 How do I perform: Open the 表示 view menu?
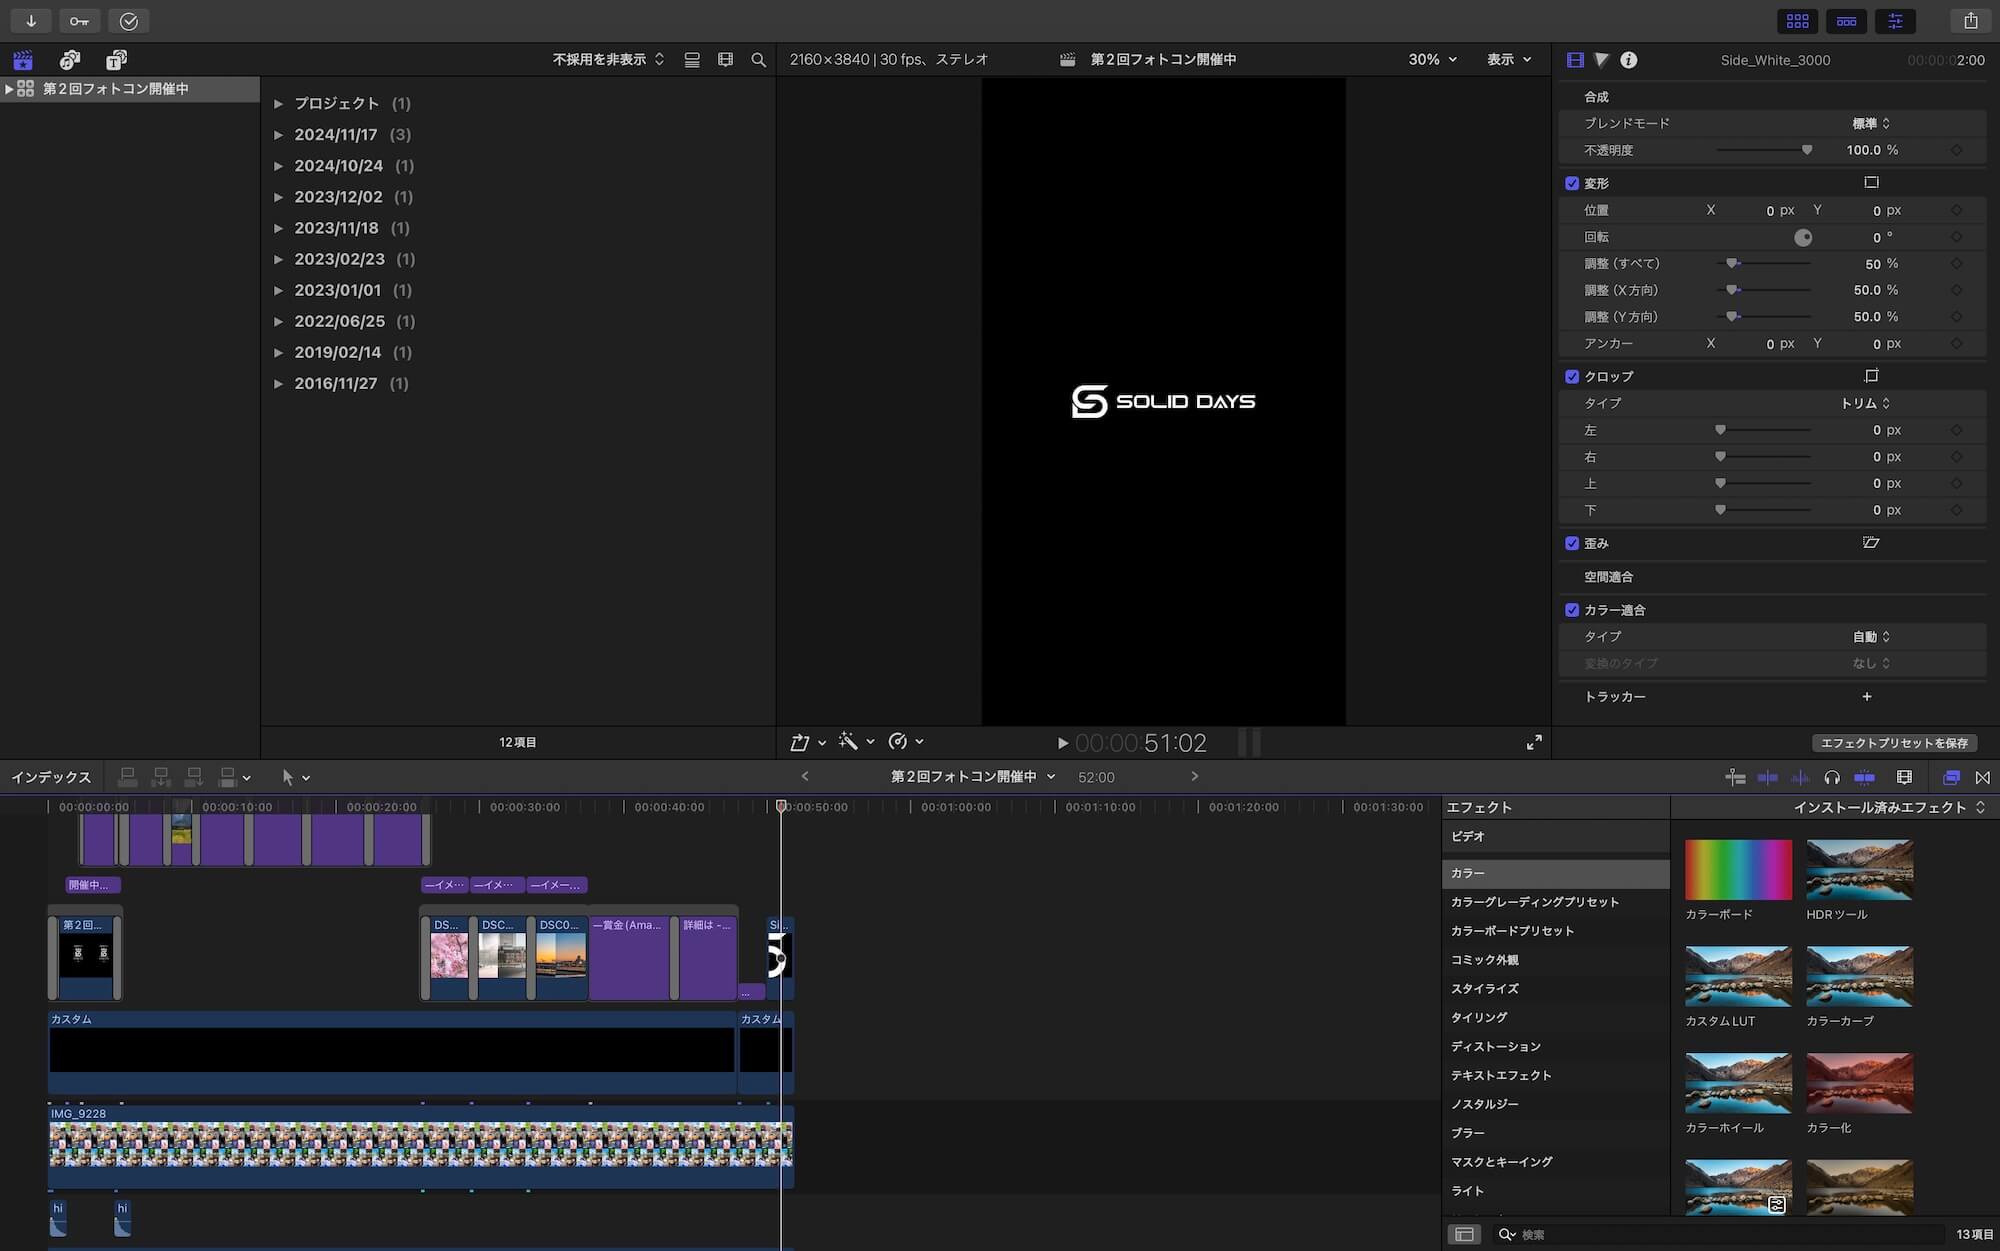[1509, 60]
